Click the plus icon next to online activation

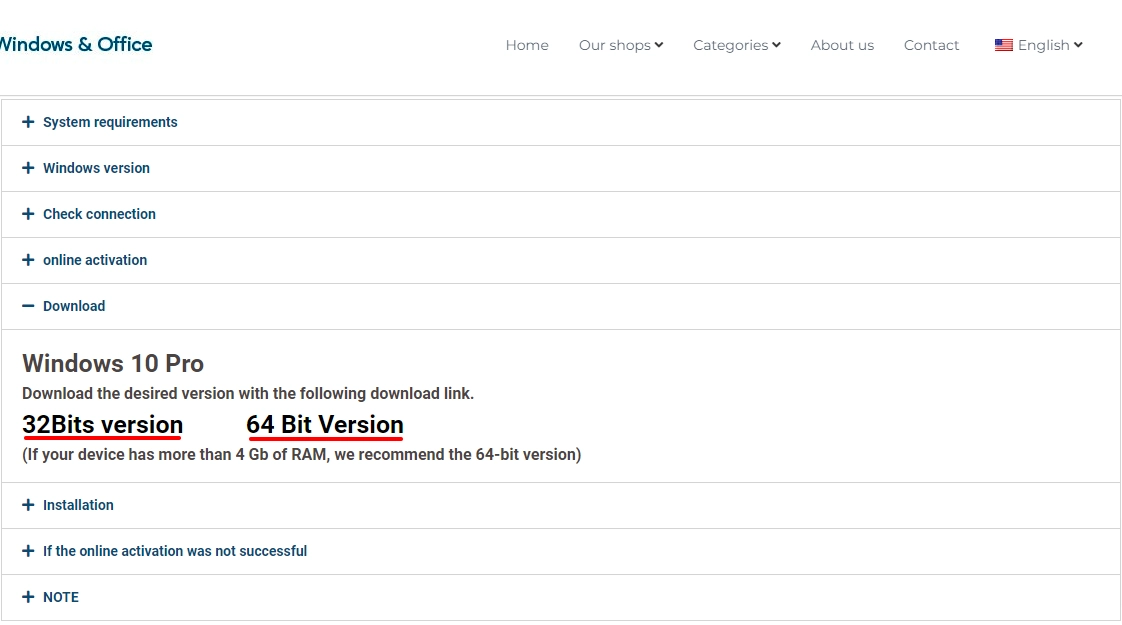click(28, 260)
